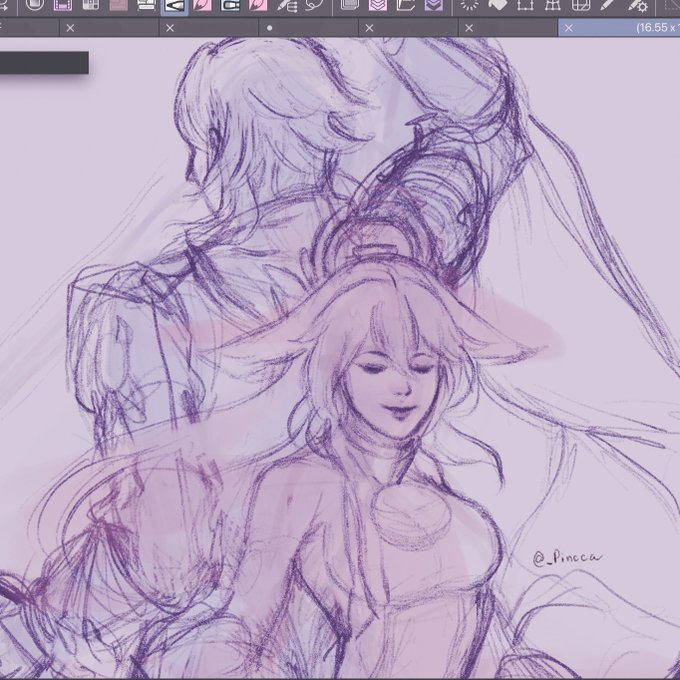Image resolution: width=680 pixels, height=680 pixels.
Task: Click the layout frame icon left of pen nib
Action: click(146, 5)
